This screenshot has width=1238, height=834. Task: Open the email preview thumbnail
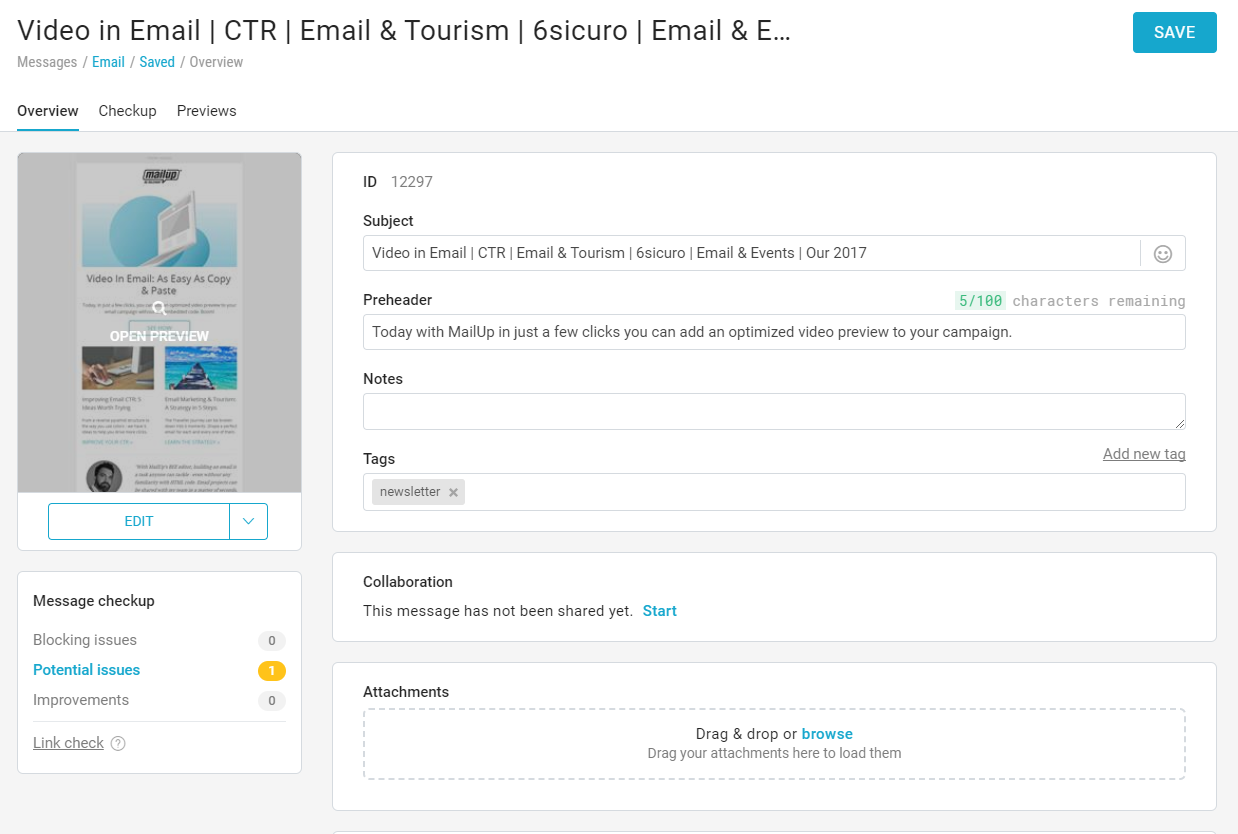click(159, 323)
